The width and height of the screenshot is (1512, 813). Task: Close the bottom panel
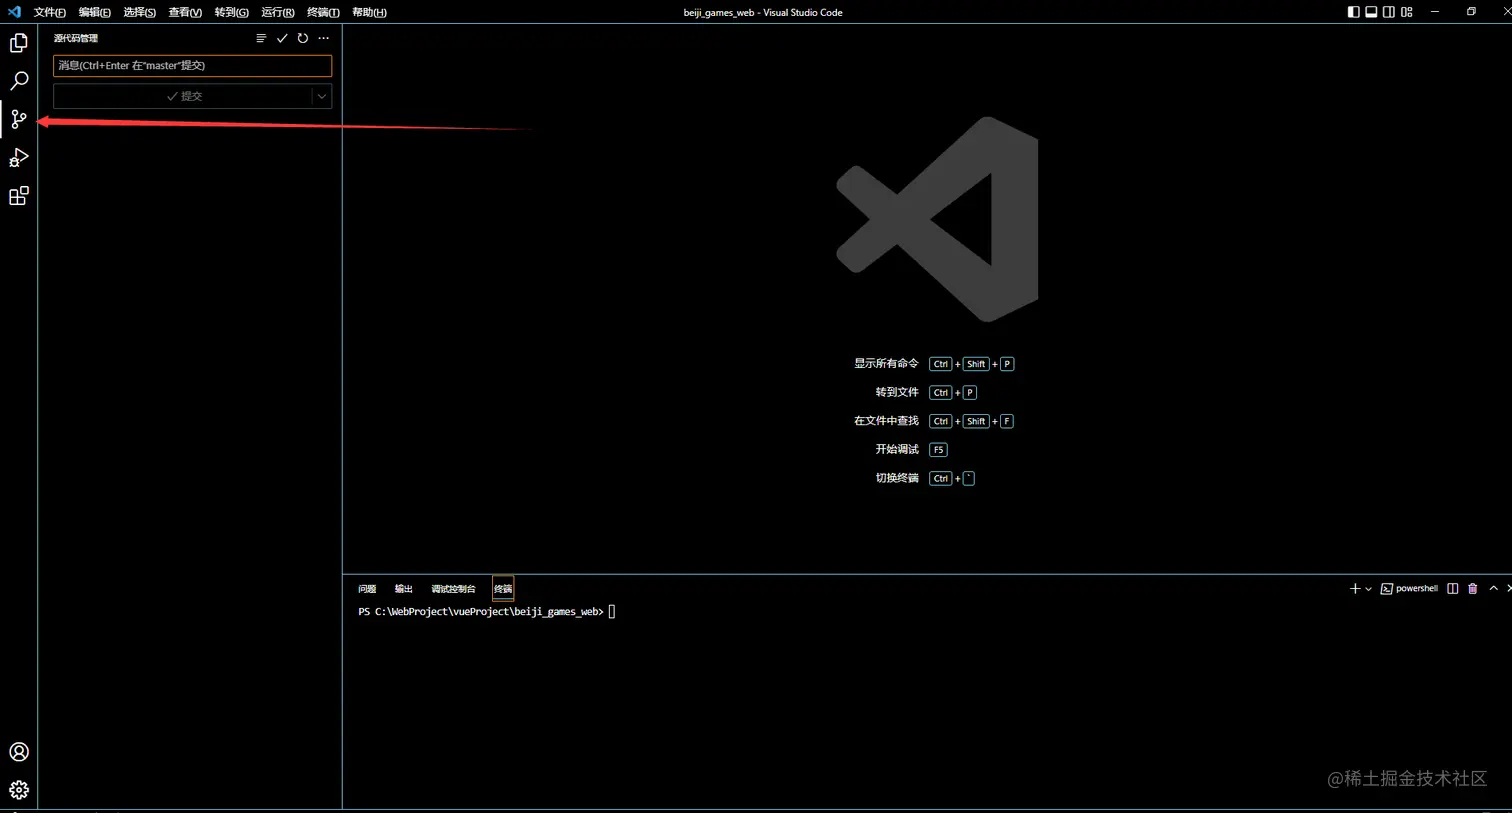click(1508, 589)
